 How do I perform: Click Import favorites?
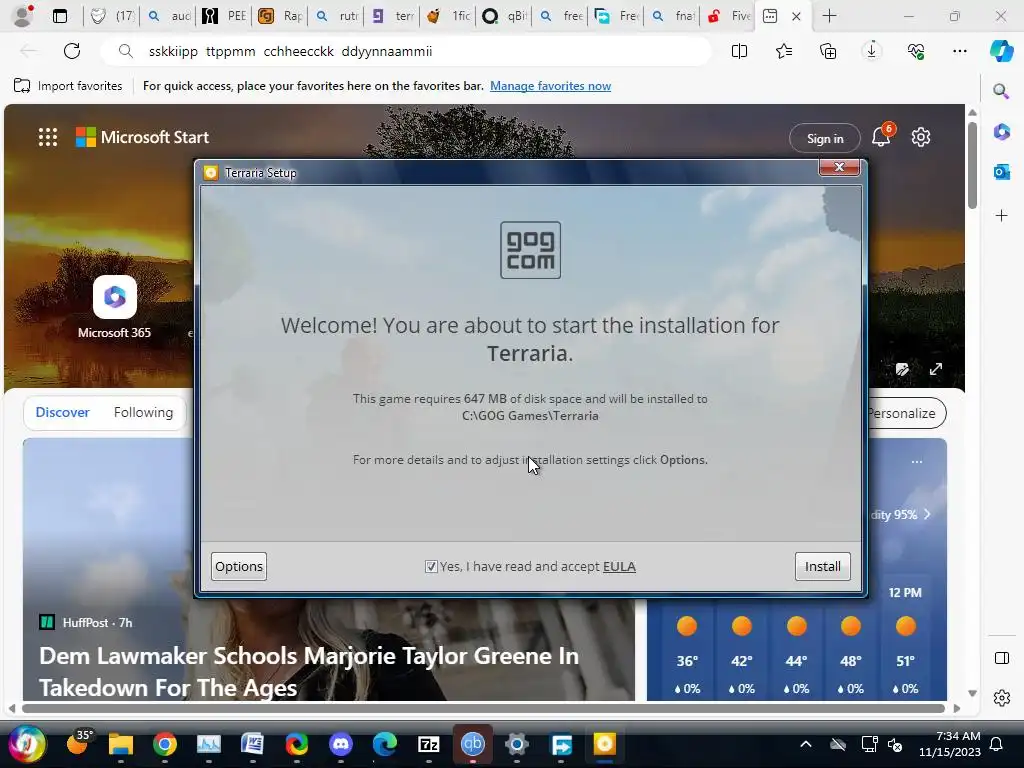[68, 86]
